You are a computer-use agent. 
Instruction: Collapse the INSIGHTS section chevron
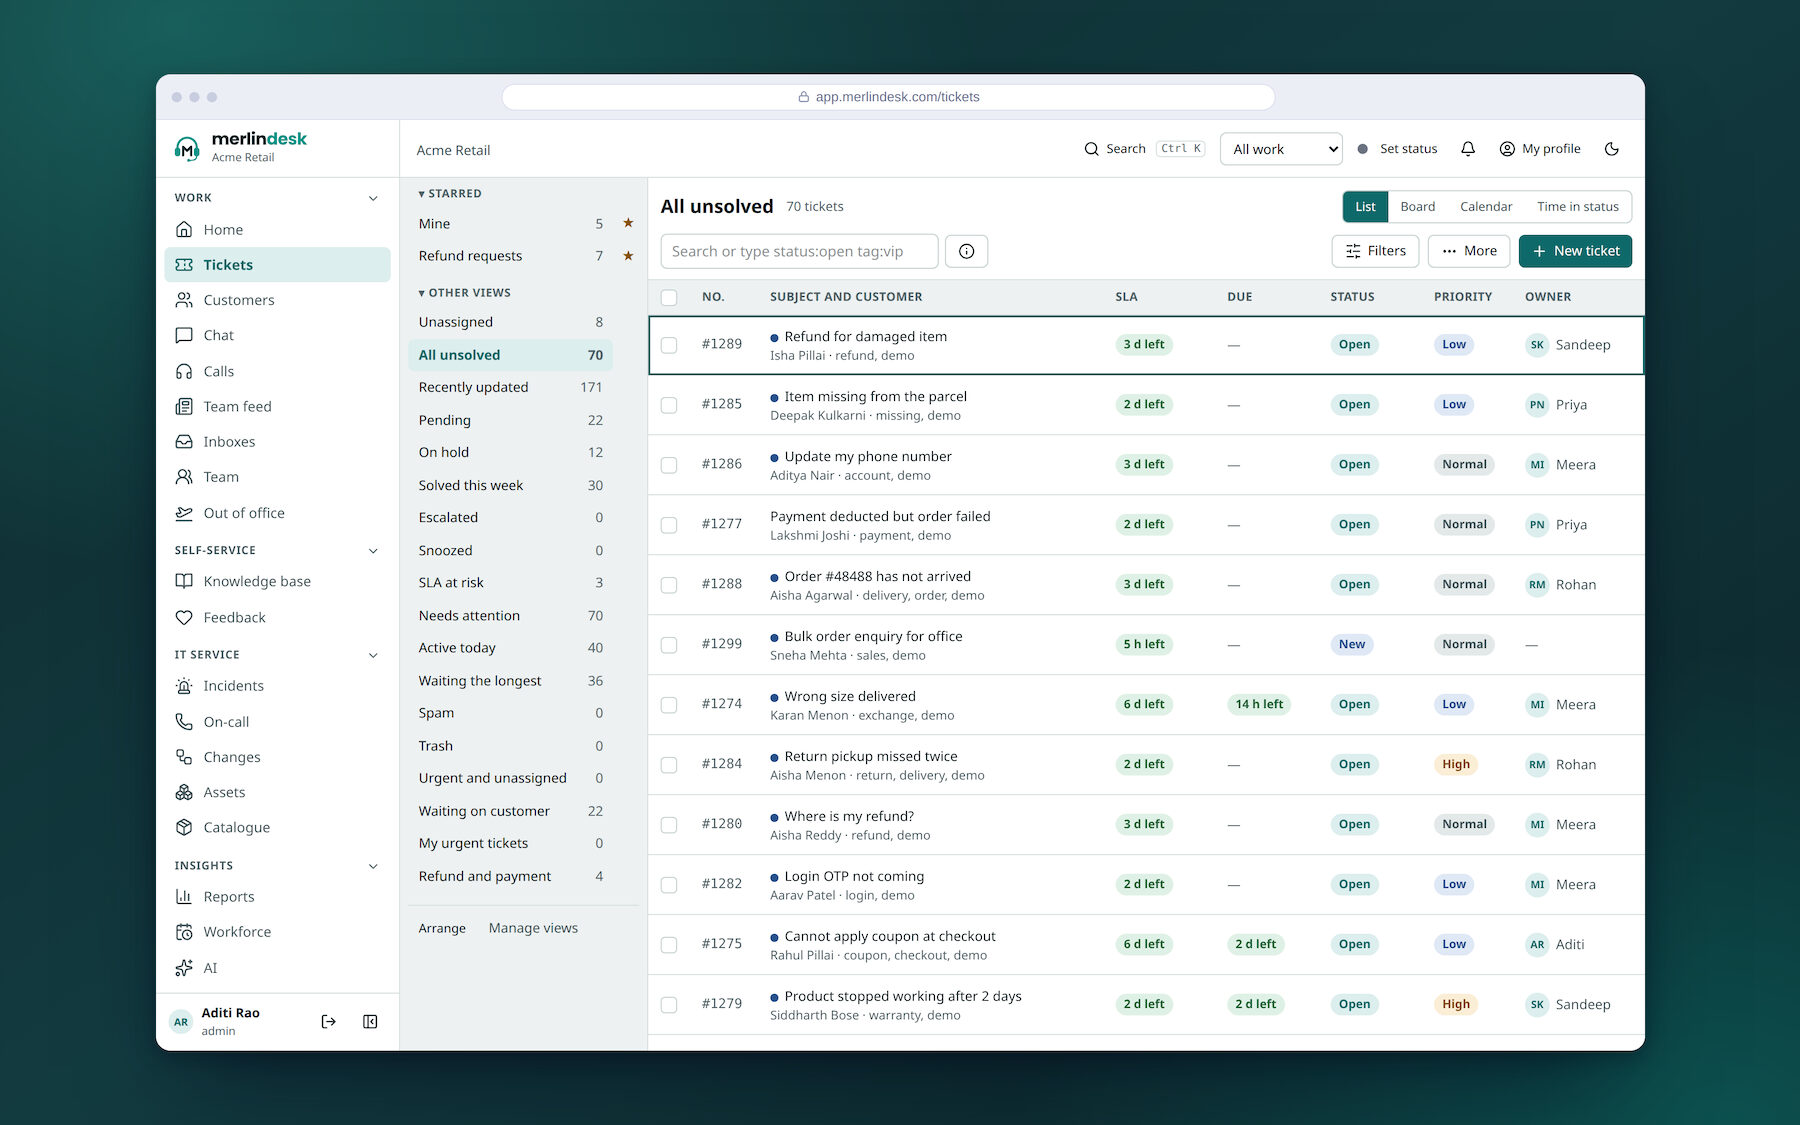click(x=373, y=866)
